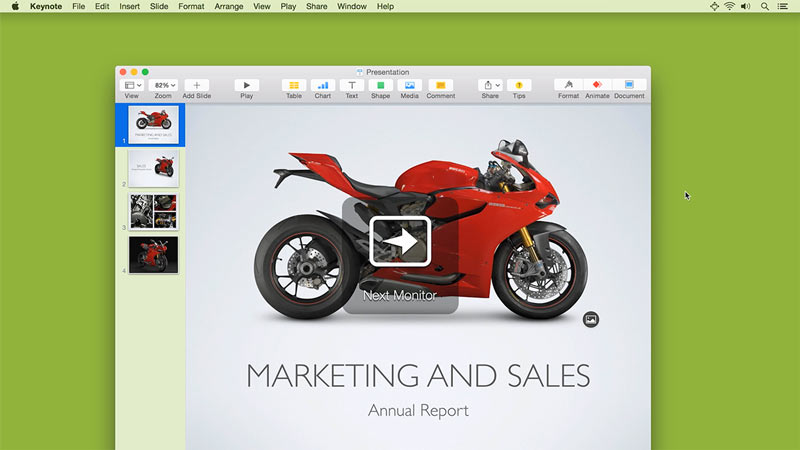Image resolution: width=800 pixels, height=450 pixels.
Task: Add a Comment from the toolbar
Action: pyautogui.click(x=441, y=85)
